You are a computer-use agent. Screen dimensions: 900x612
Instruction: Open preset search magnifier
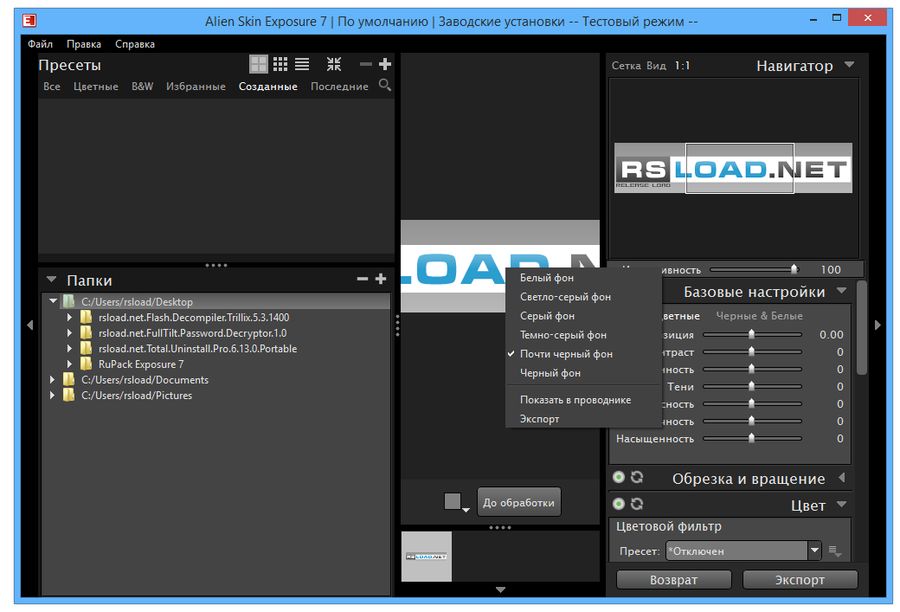tap(385, 85)
